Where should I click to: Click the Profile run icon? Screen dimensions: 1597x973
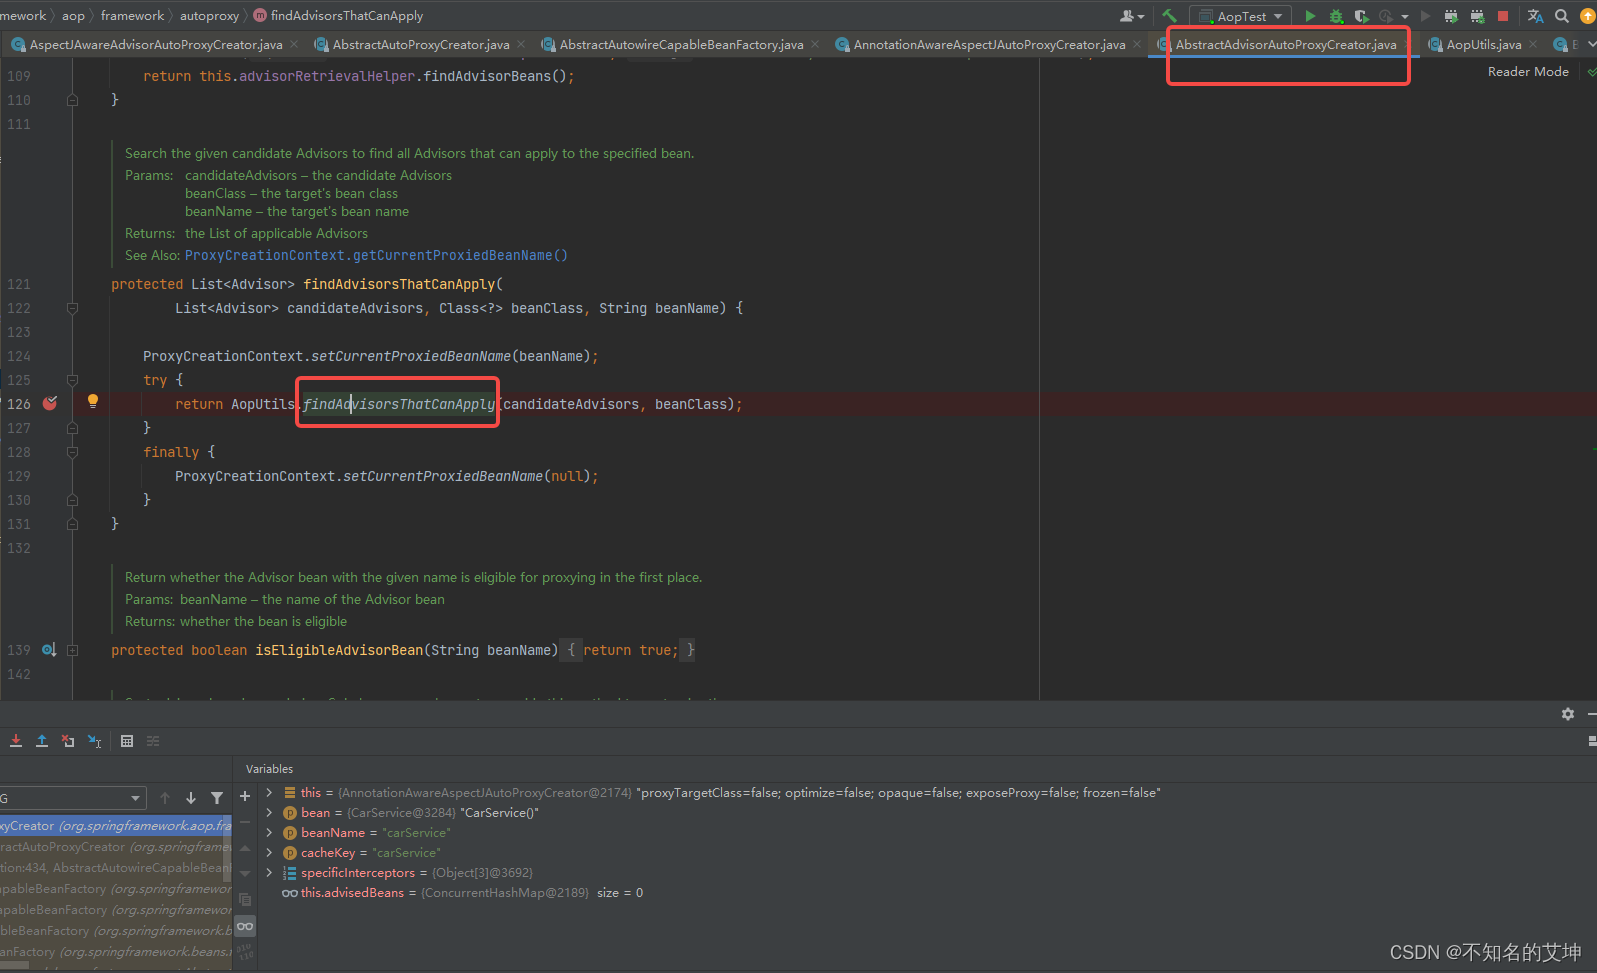1386,16
